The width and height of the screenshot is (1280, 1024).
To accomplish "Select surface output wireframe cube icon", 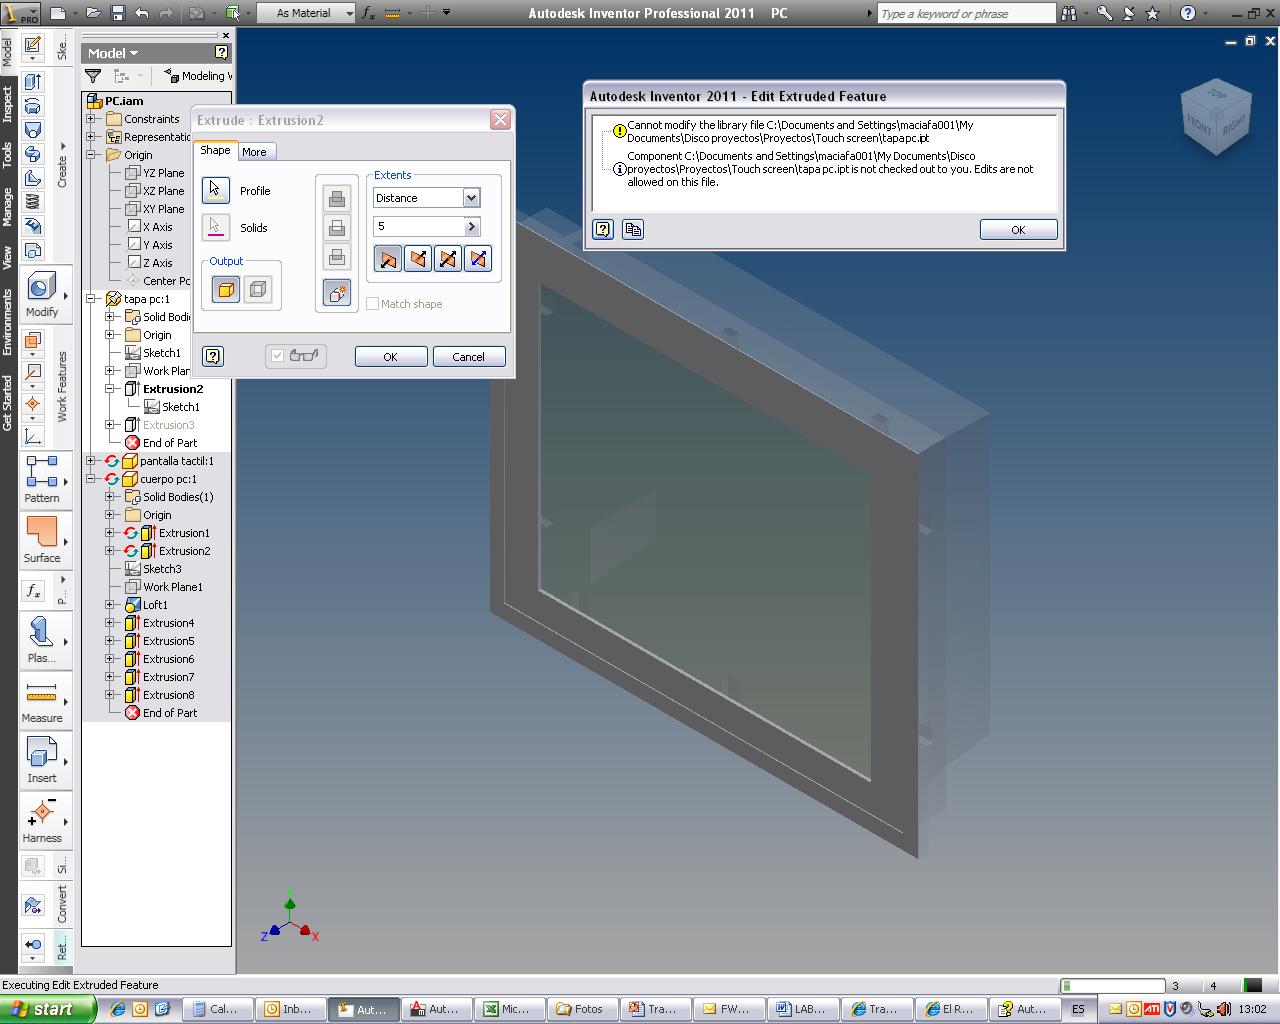I will tap(258, 290).
